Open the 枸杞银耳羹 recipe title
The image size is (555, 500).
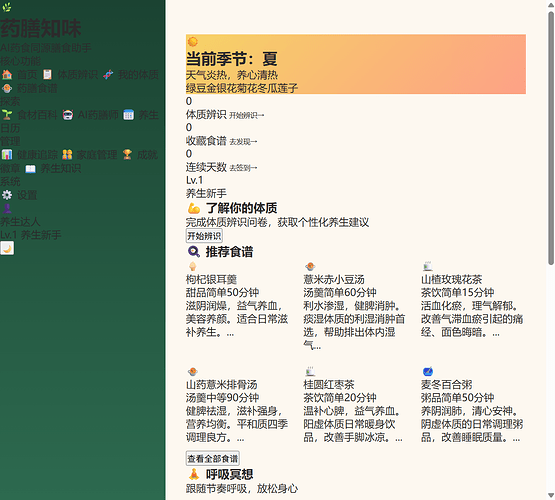(x=211, y=280)
